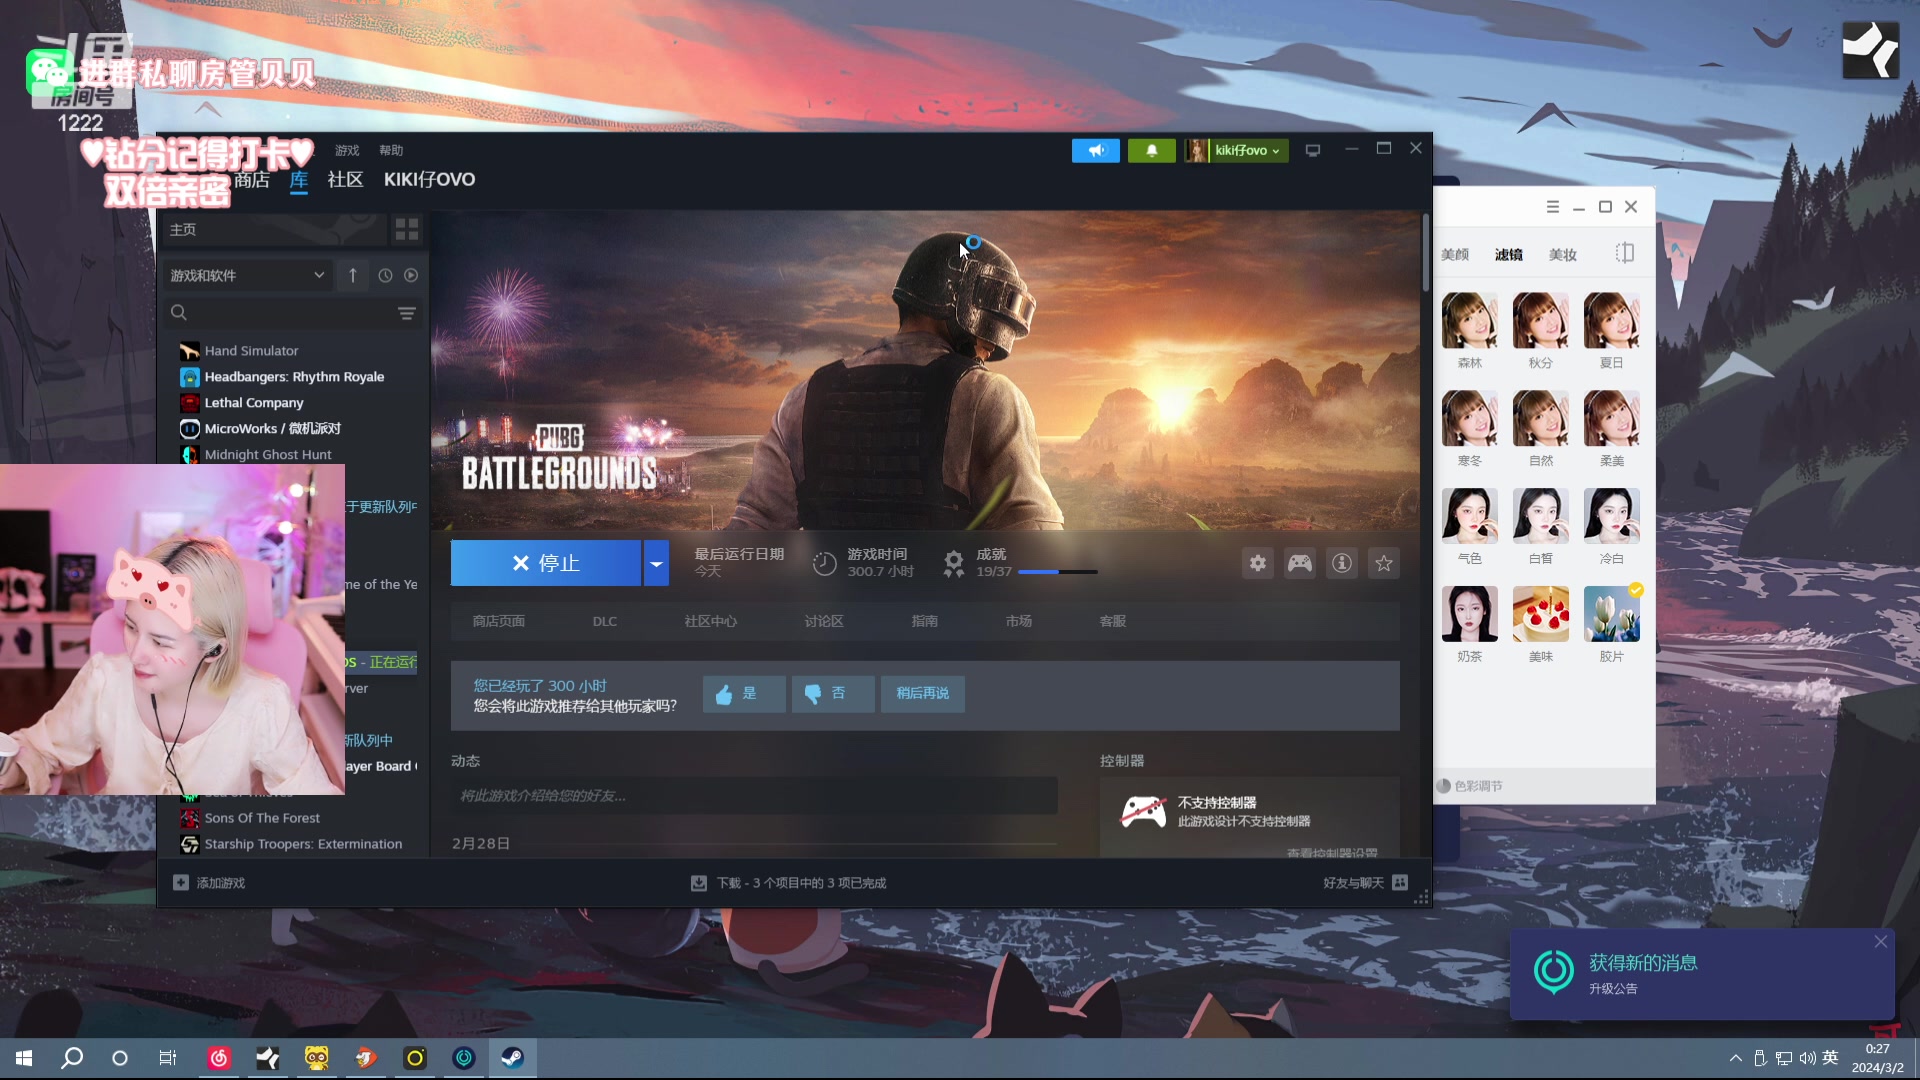The height and width of the screenshot is (1080, 1920).
Task: Open the library advanced filter icon
Action: tap(406, 313)
